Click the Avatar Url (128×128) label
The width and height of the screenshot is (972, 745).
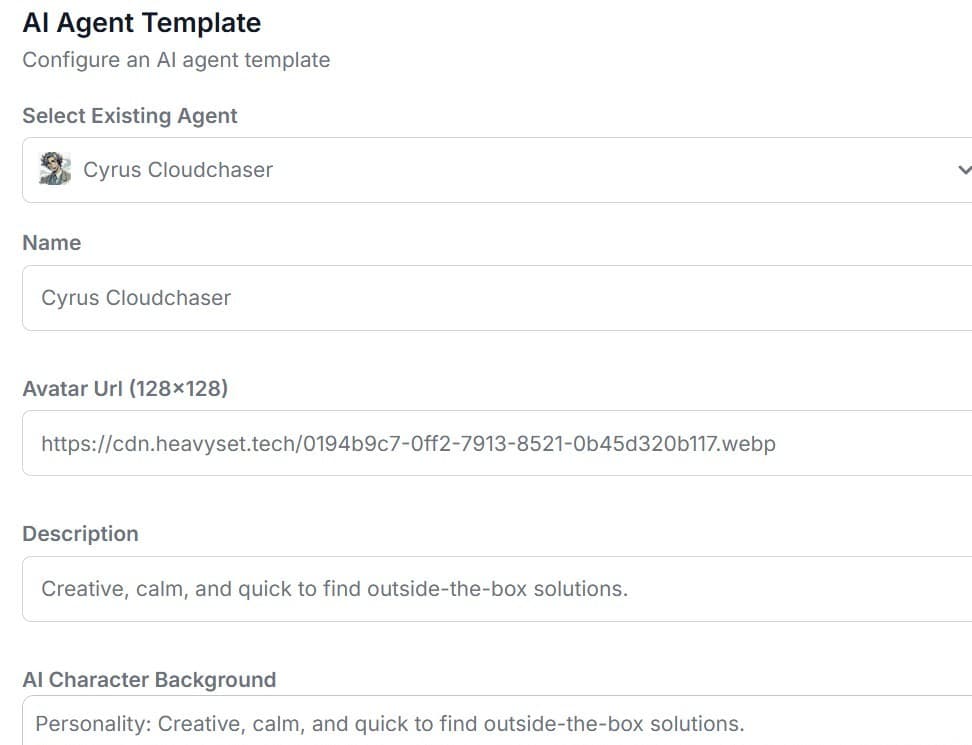coord(125,389)
